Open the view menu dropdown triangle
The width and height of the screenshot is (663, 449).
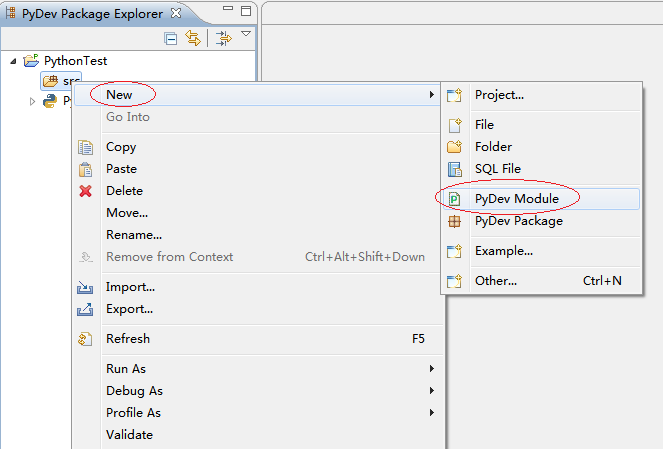(x=245, y=35)
